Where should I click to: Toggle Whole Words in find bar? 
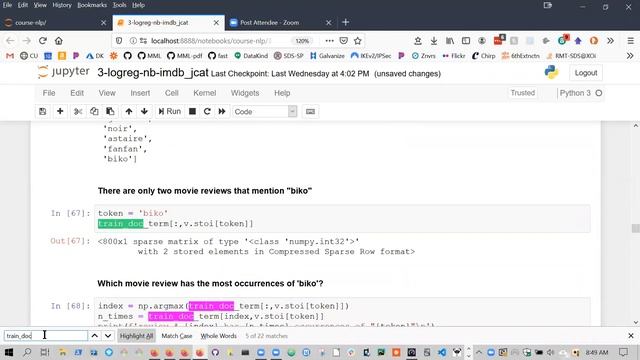(218, 336)
